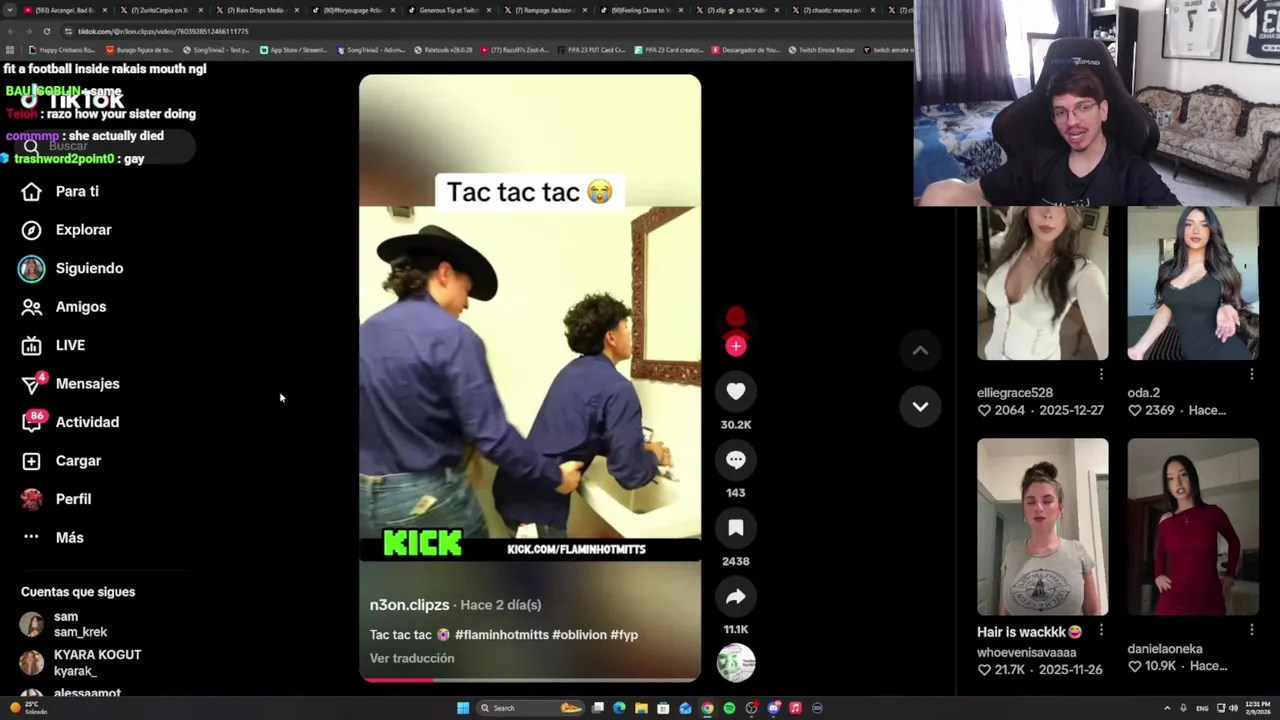Screen dimensions: 1280x720
Task: Open Windows Start menu
Action: [x=463, y=708]
